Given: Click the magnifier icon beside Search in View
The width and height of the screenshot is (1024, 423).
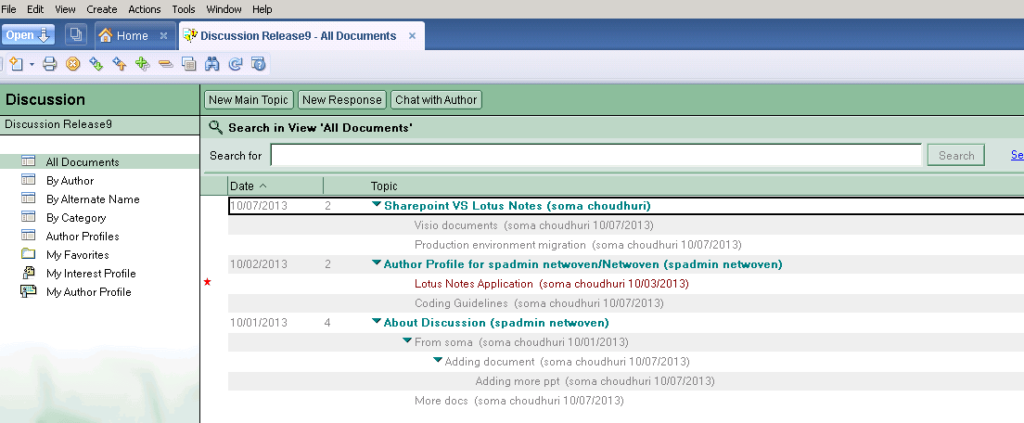Looking at the screenshot, I should click(x=216, y=127).
